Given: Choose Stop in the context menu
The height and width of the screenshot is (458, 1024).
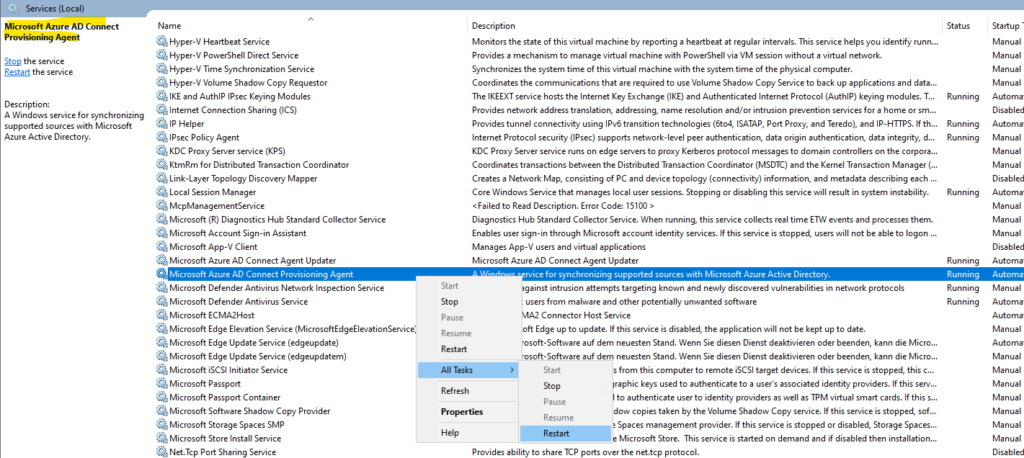Looking at the screenshot, I should pyautogui.click(x=449, y=302).
